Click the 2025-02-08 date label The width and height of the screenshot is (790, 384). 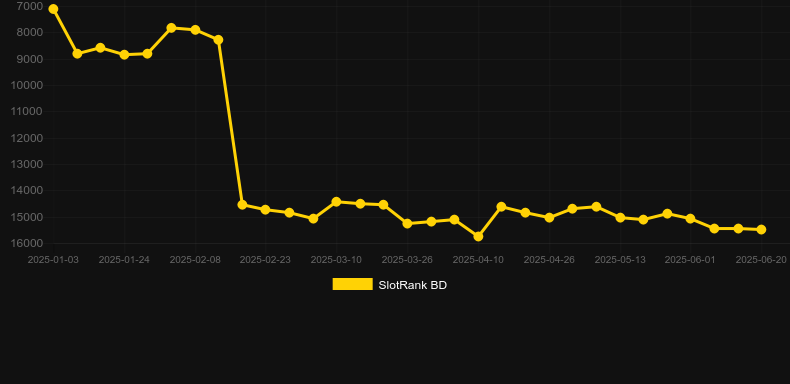[x=195, y=260]
